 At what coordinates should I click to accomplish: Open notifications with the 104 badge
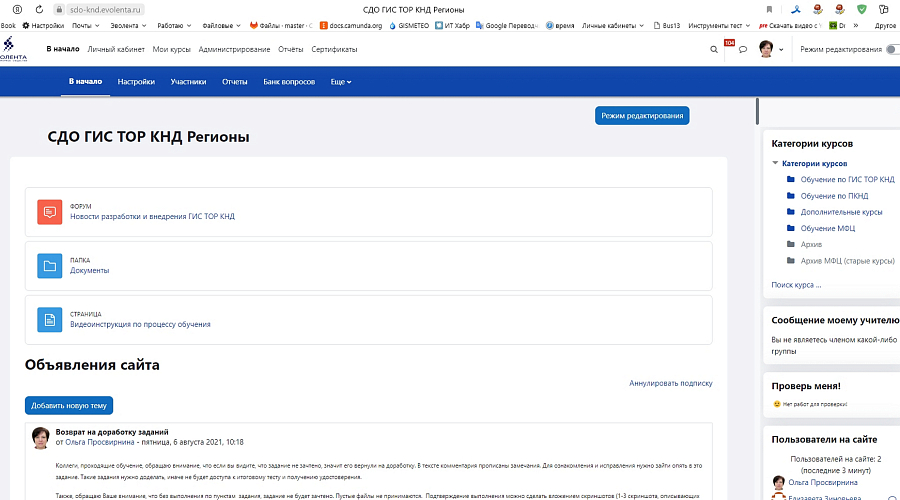click(x=729, y=44)
